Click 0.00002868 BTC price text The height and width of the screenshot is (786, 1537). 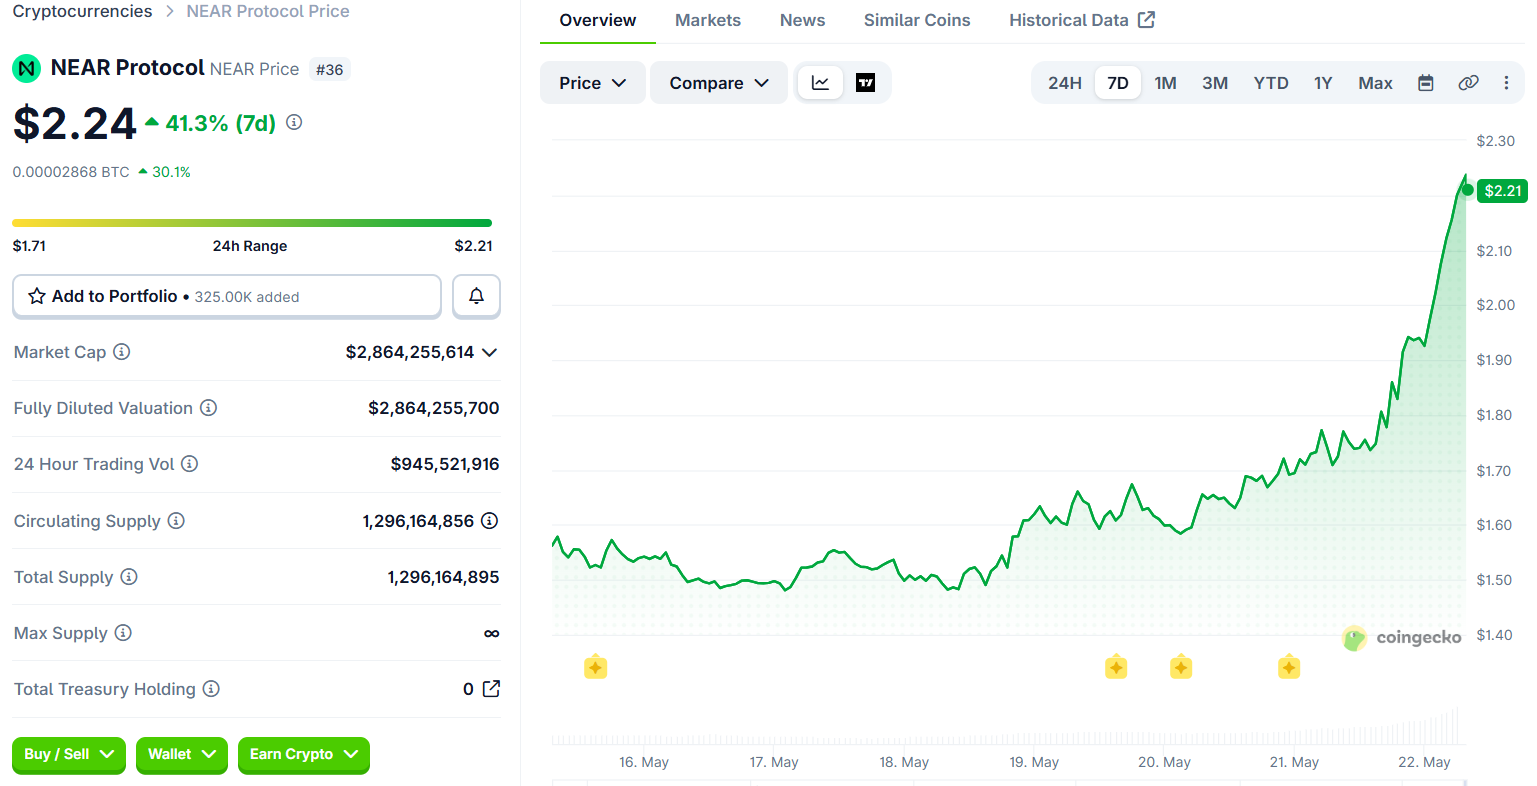point(71,172)
